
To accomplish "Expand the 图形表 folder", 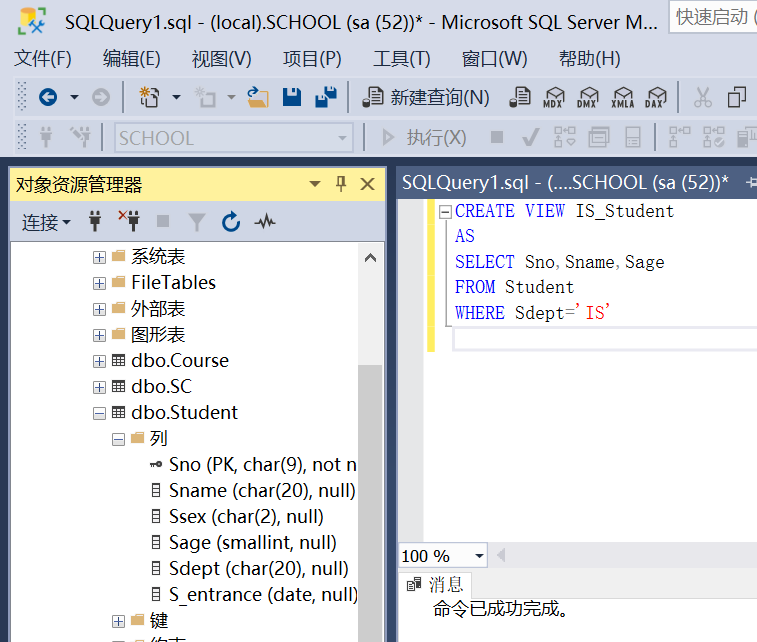I will coord(99,335).
